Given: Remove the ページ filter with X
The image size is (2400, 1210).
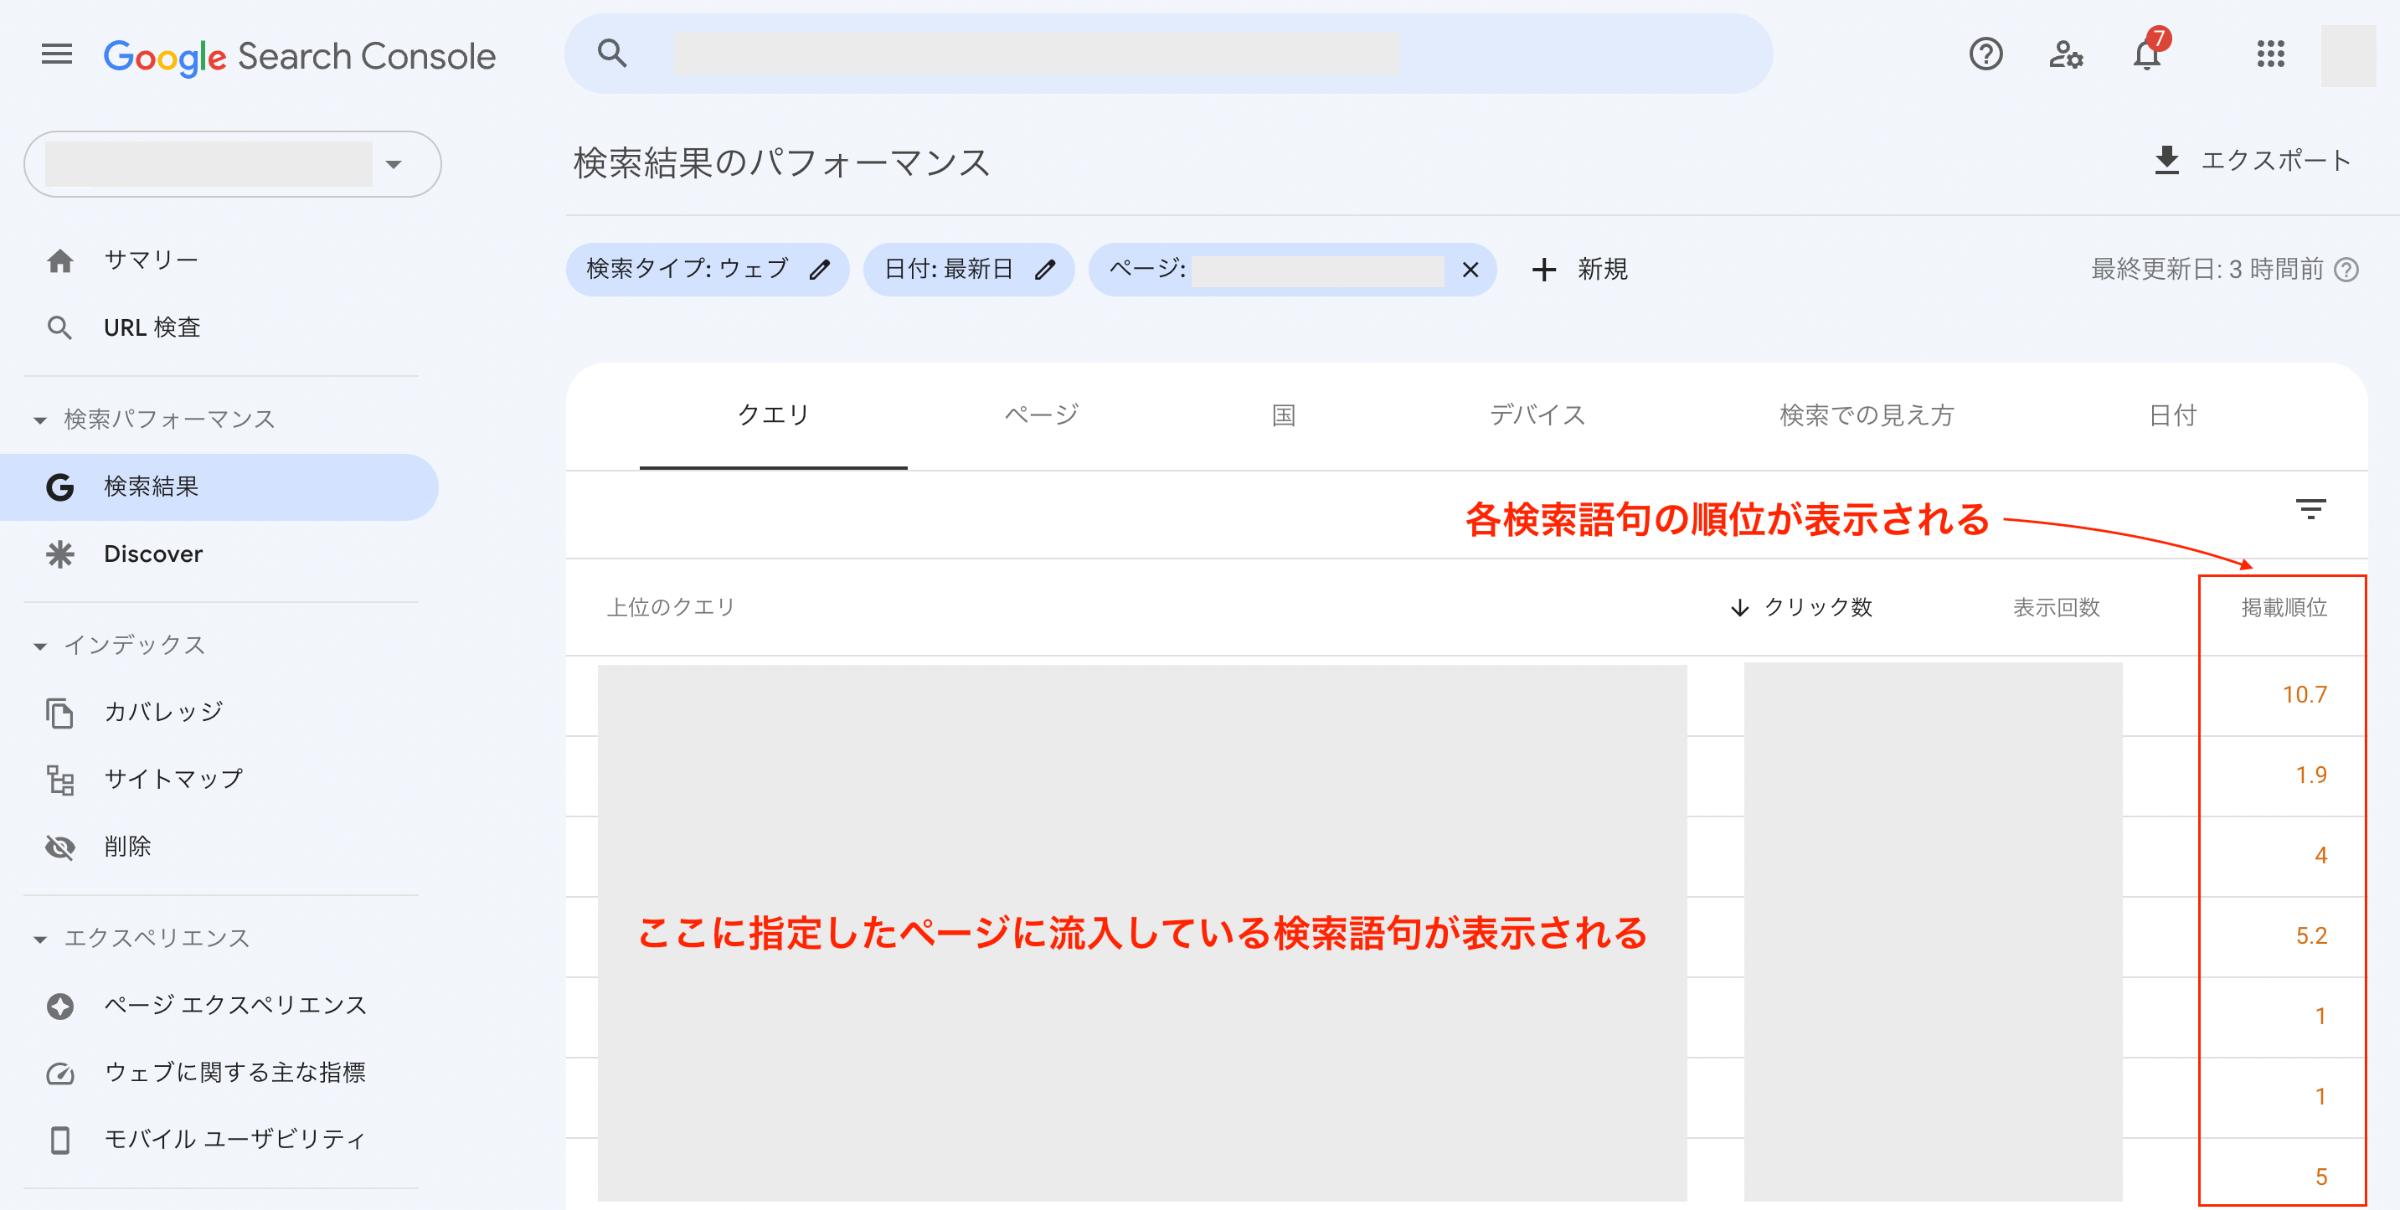Looking at the screenshot, I should (x=1470, y=270).
